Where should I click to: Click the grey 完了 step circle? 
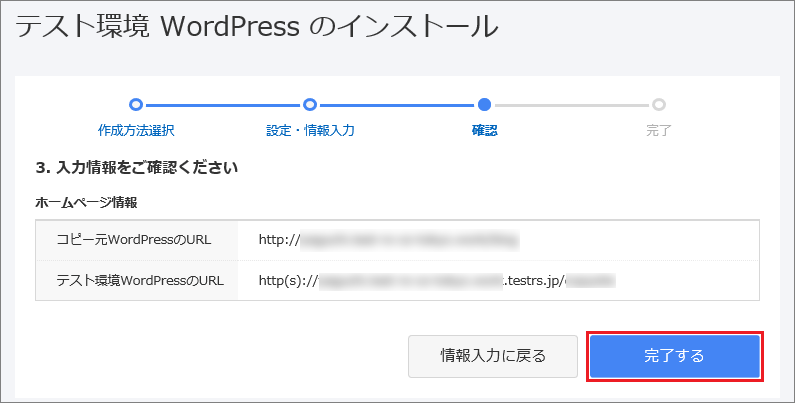pyautogui.click(x=659, y=105)
